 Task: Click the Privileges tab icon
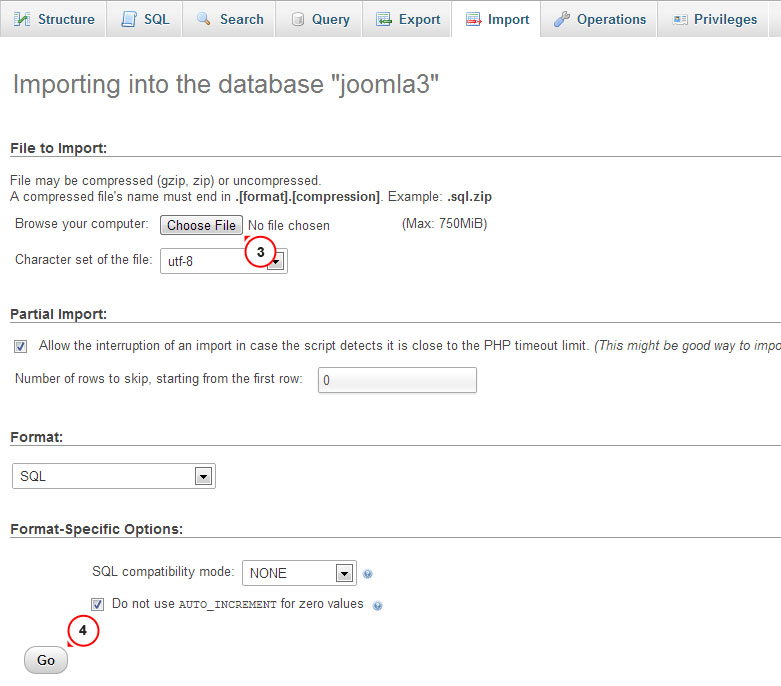680,19
